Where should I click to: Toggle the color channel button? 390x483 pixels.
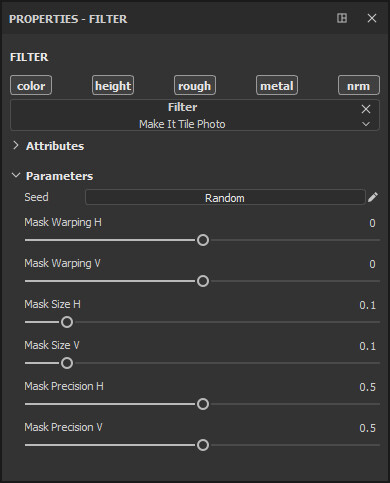coord(31,86)
